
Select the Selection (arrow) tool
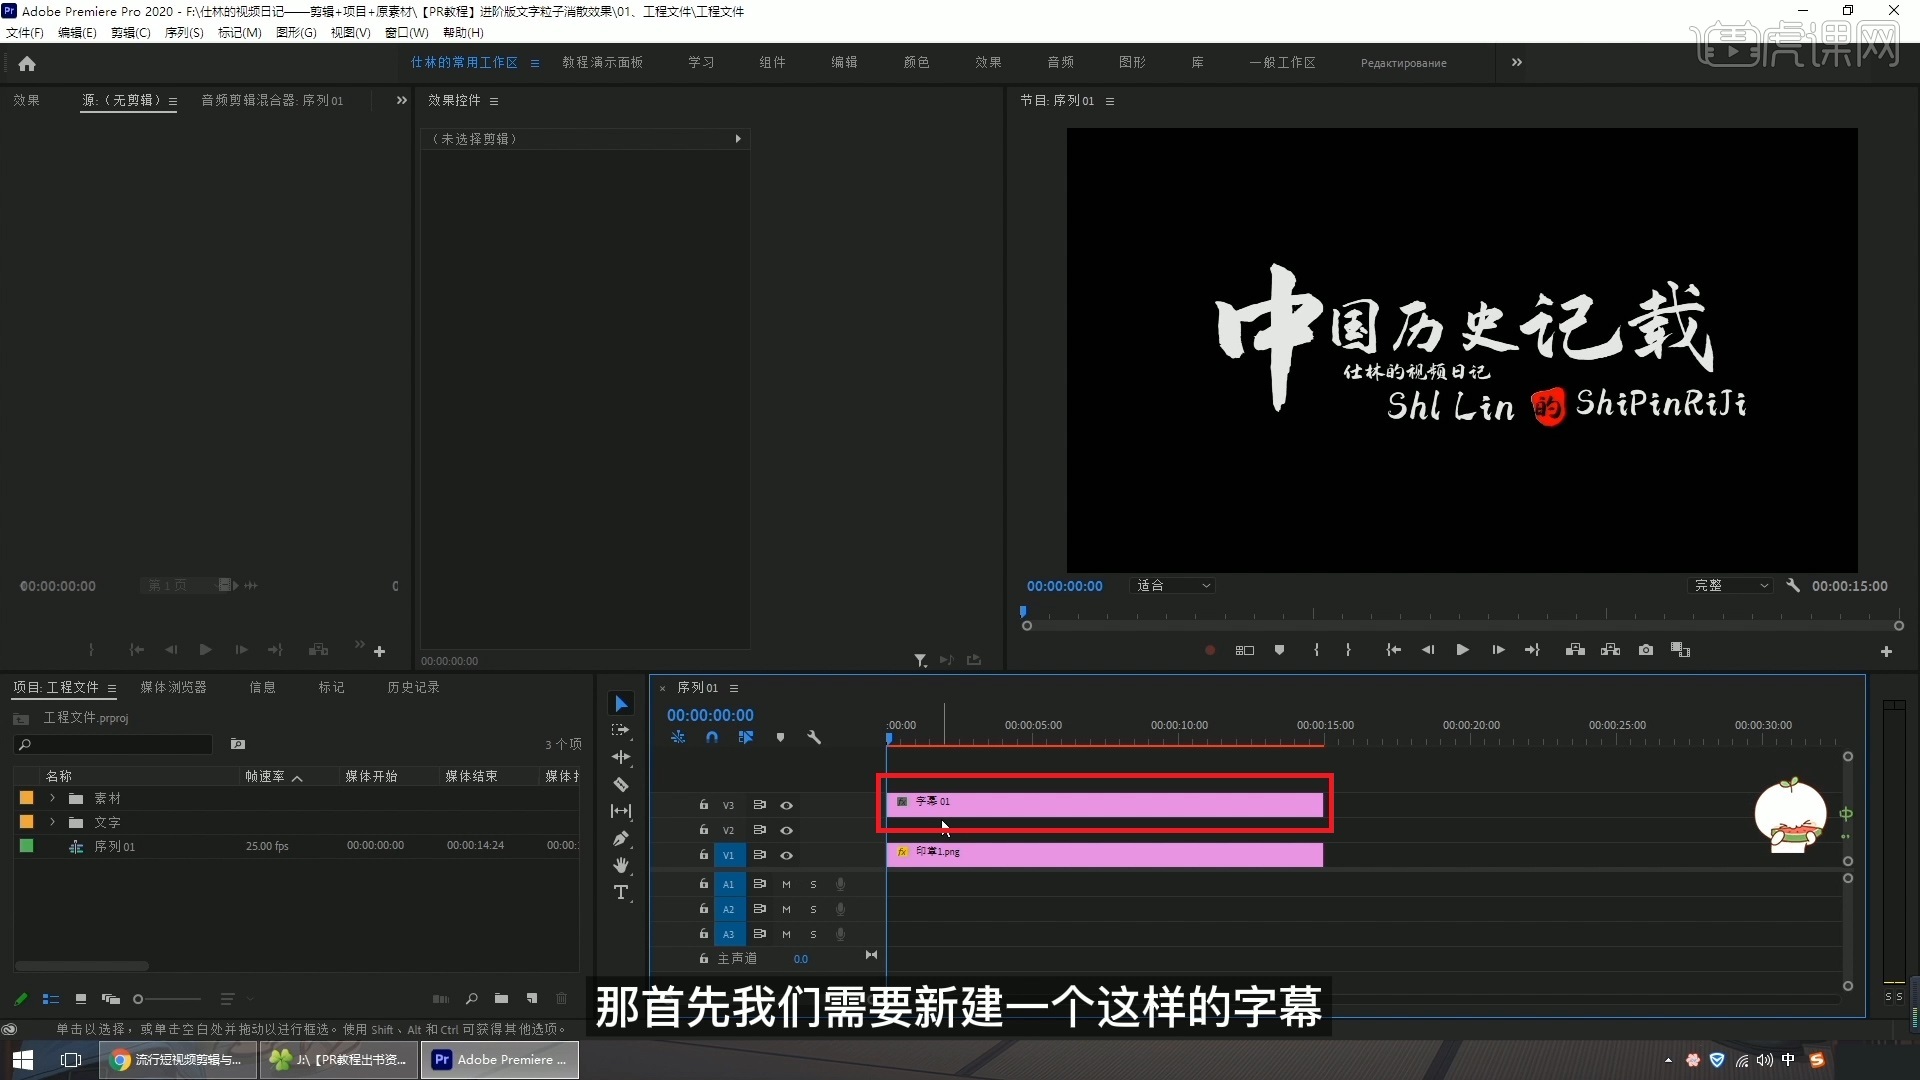621,704
